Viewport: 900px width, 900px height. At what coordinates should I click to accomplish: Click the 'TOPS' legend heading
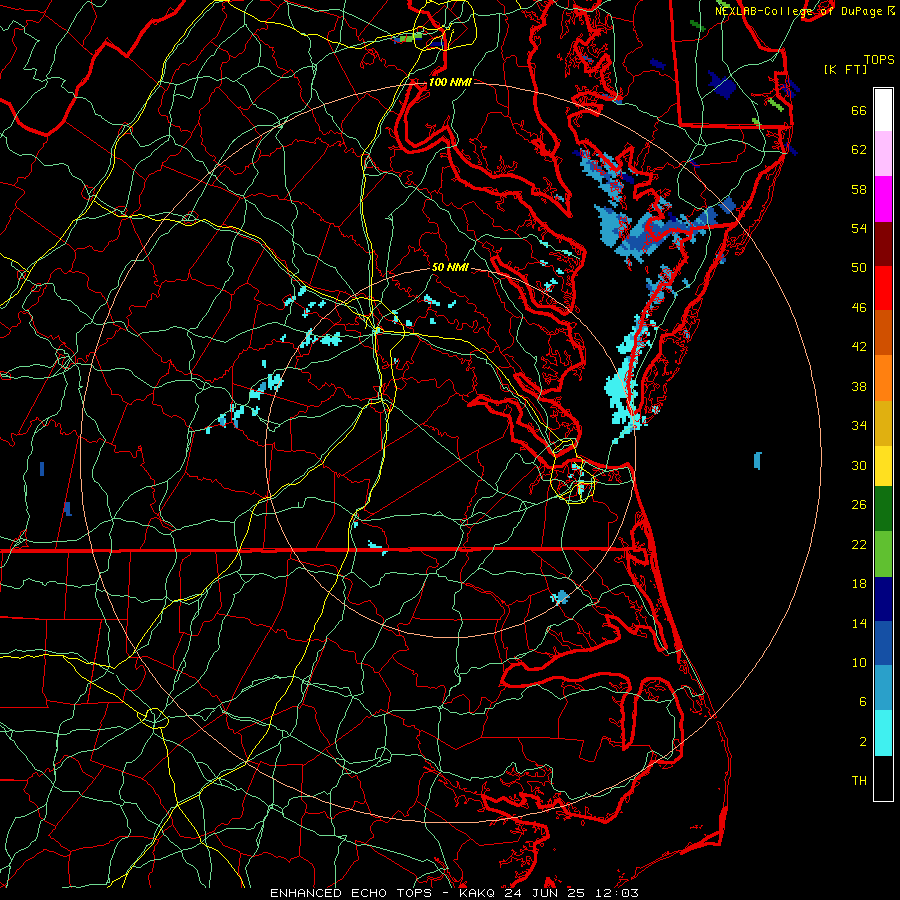879,60
